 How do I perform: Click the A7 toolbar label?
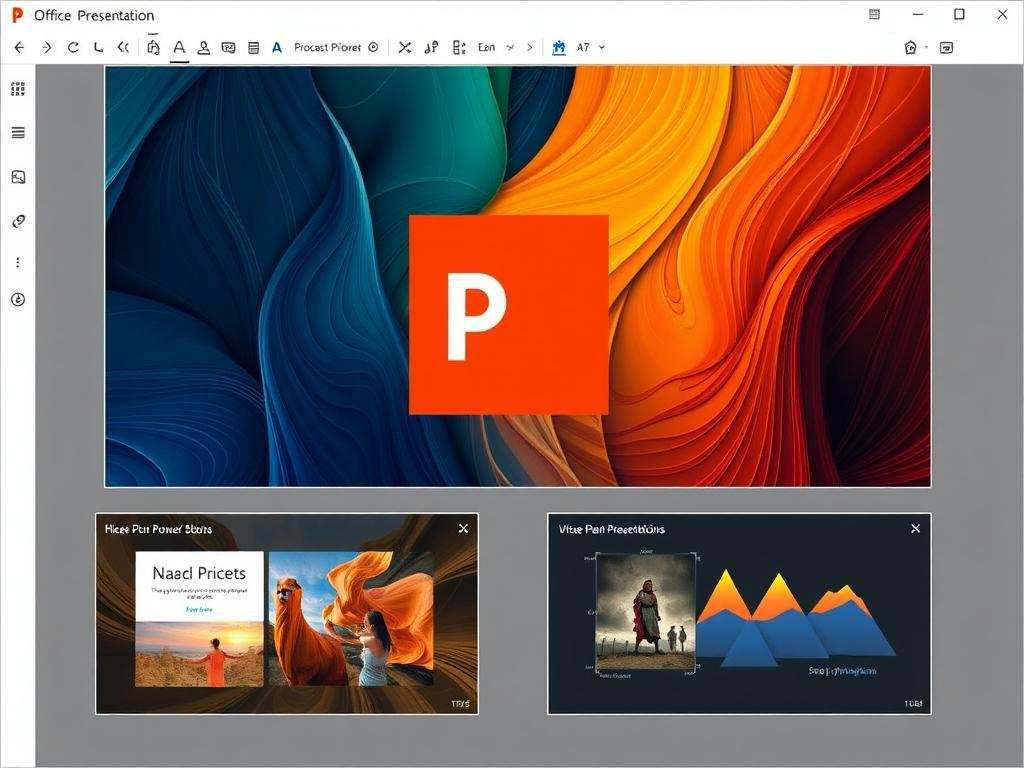click(583, 47)
